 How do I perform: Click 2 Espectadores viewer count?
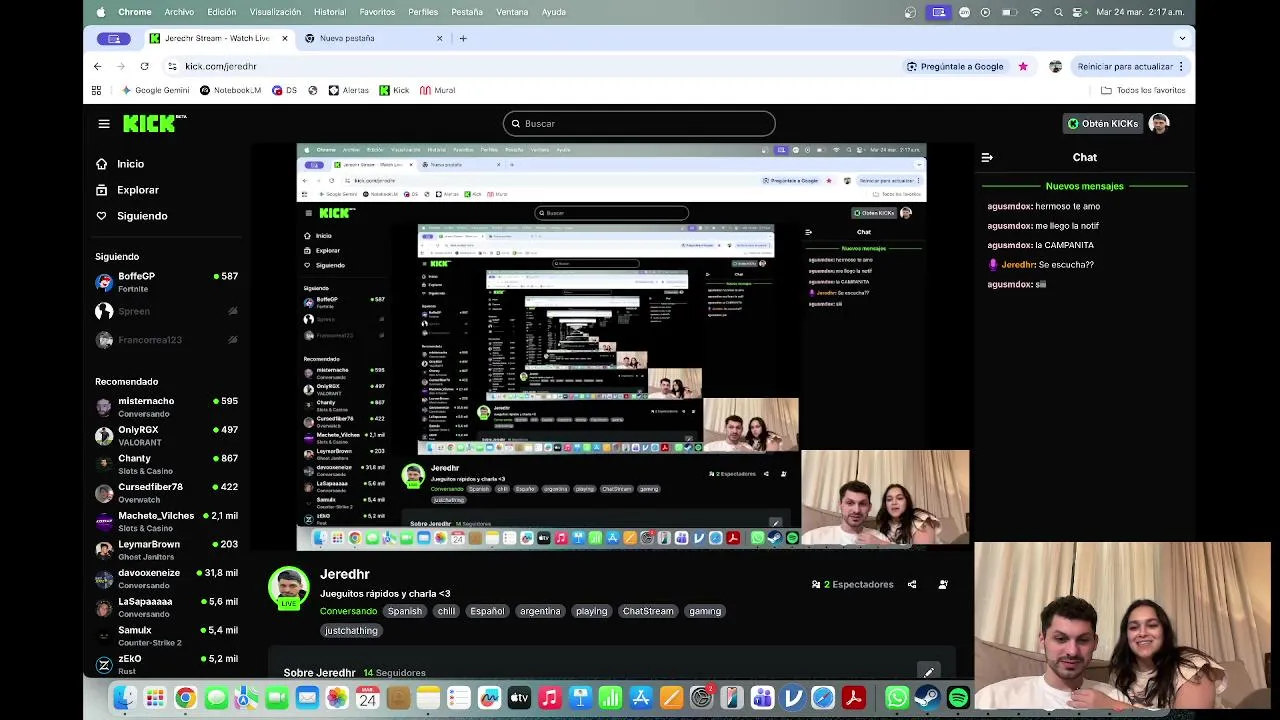pyautogui.click(x=852, y=584)
